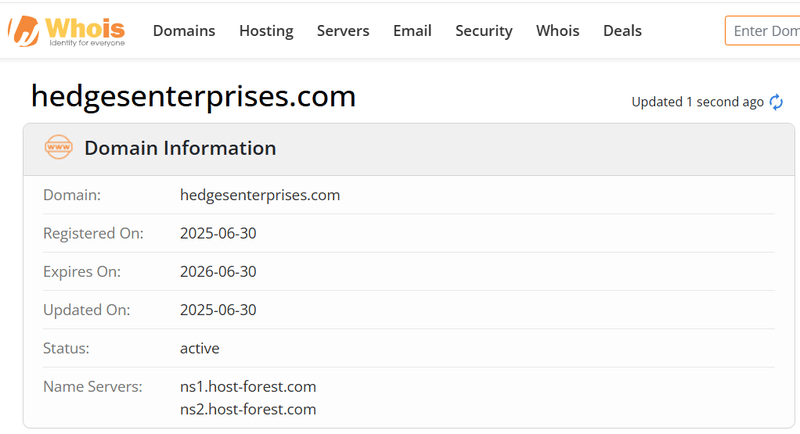The height and width of the screenshot is (434, 800).
Task: Click the Whois logo
Action: [67, 31]
